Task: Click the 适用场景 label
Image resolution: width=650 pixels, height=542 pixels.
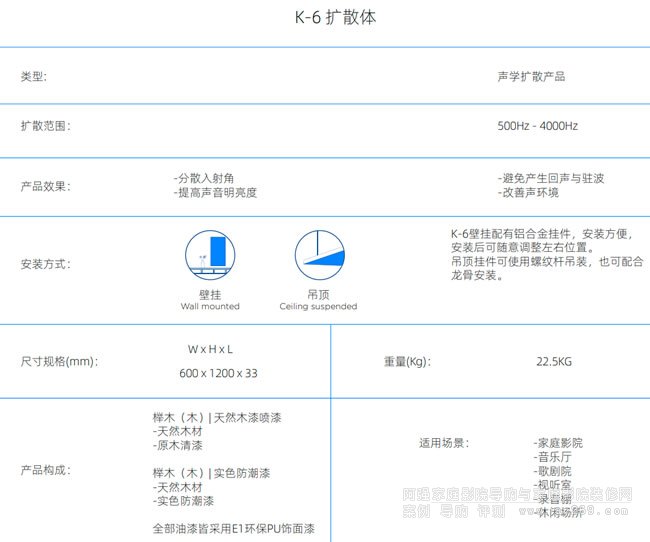Action: point(443,442)
